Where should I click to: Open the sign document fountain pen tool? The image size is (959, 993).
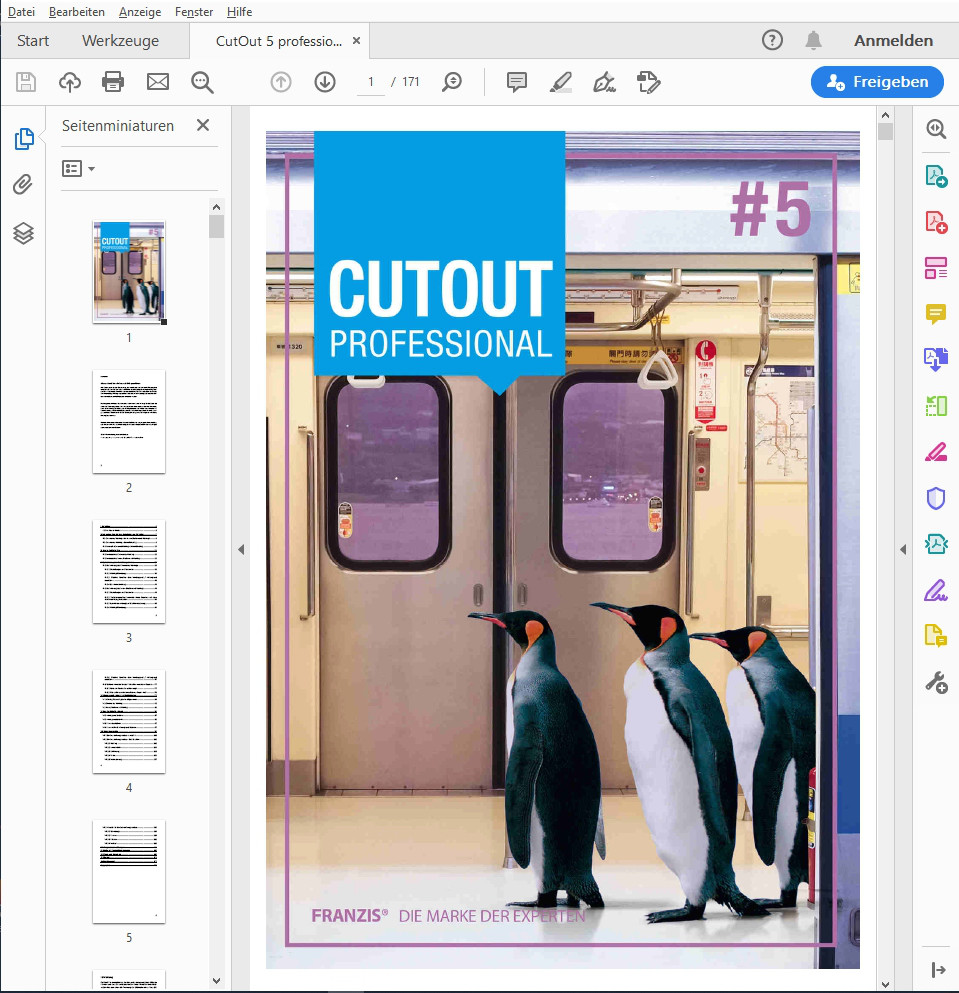[x=604, y=82]
